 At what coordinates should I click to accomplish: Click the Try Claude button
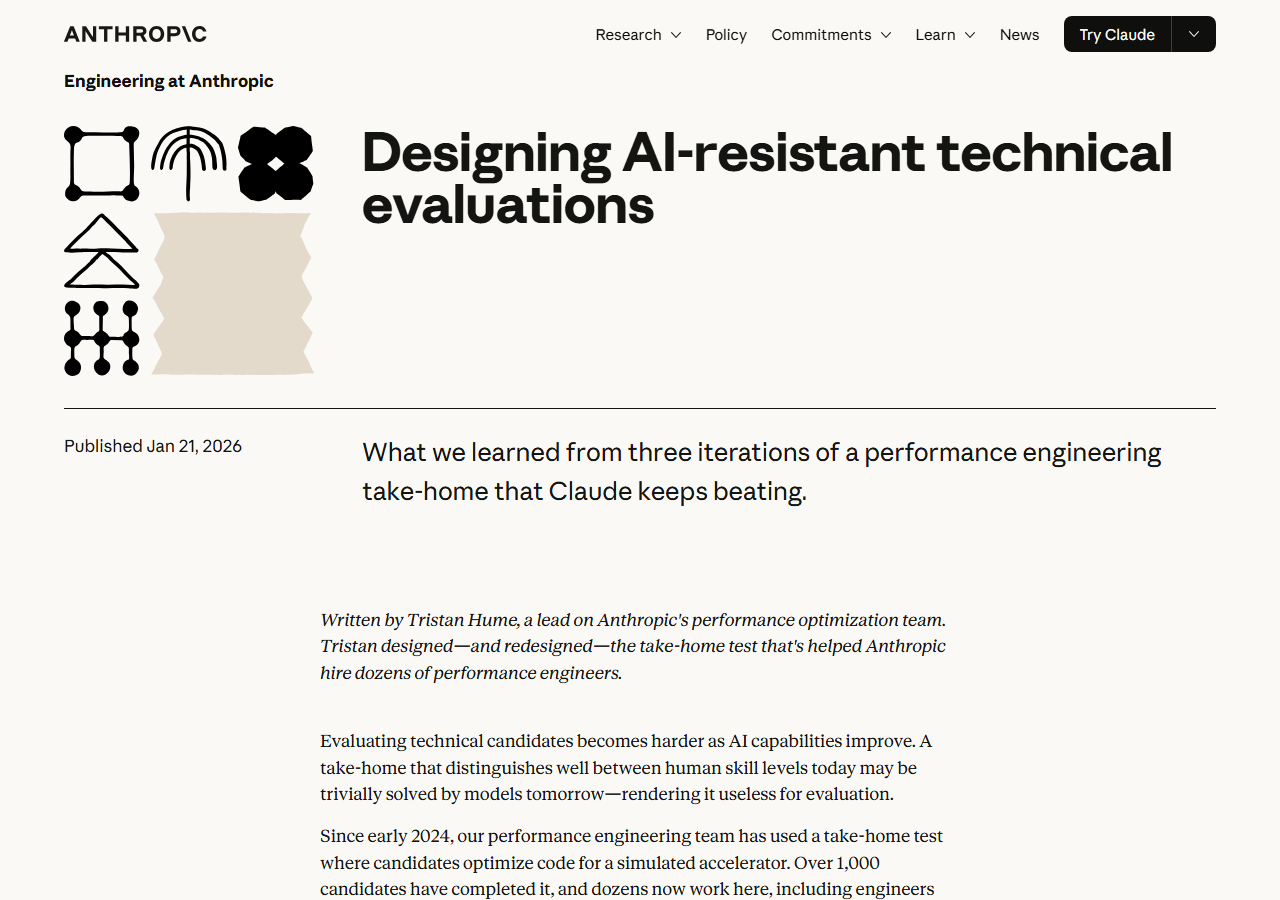click(x=1117, y=34)
